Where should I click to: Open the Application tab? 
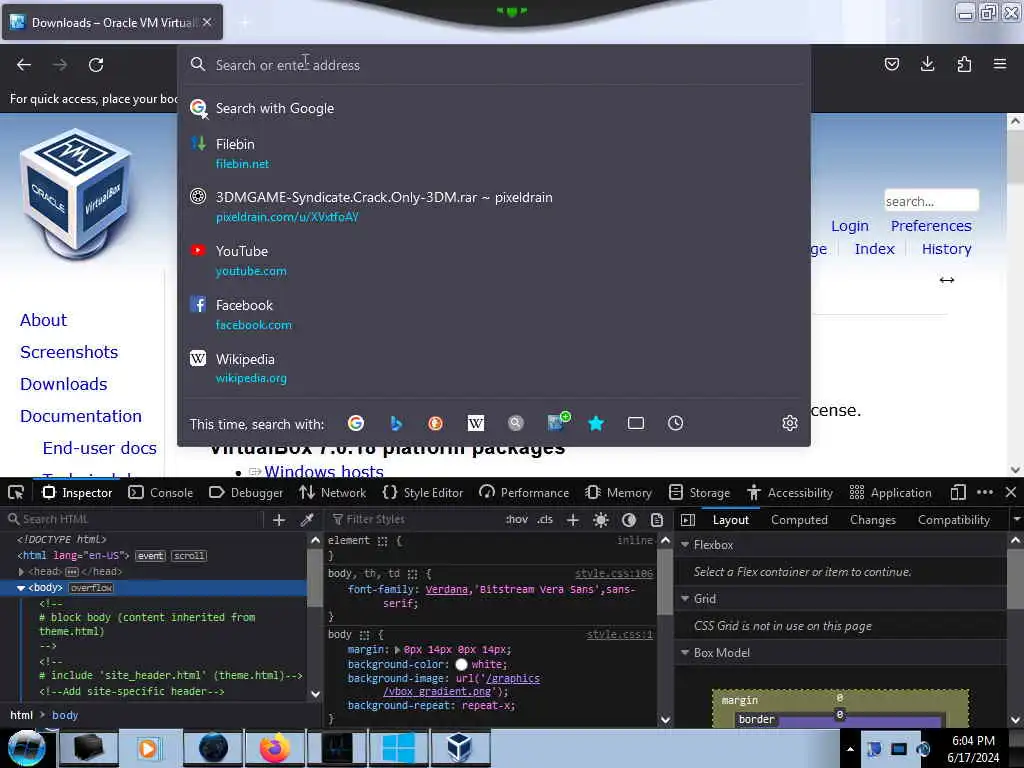(x=891, y=492)
